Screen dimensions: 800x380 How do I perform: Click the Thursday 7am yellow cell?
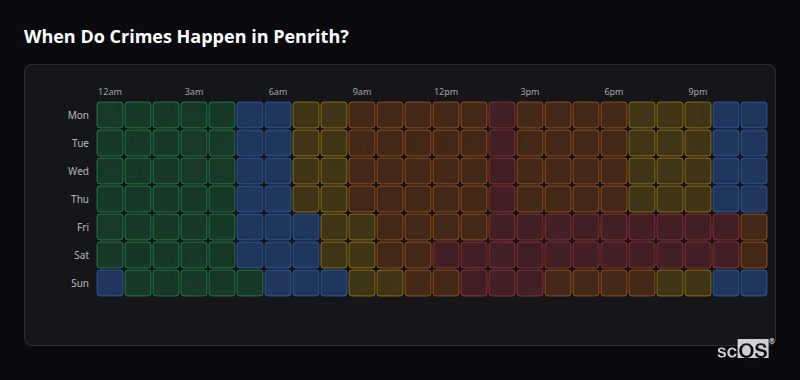[306, 199]
